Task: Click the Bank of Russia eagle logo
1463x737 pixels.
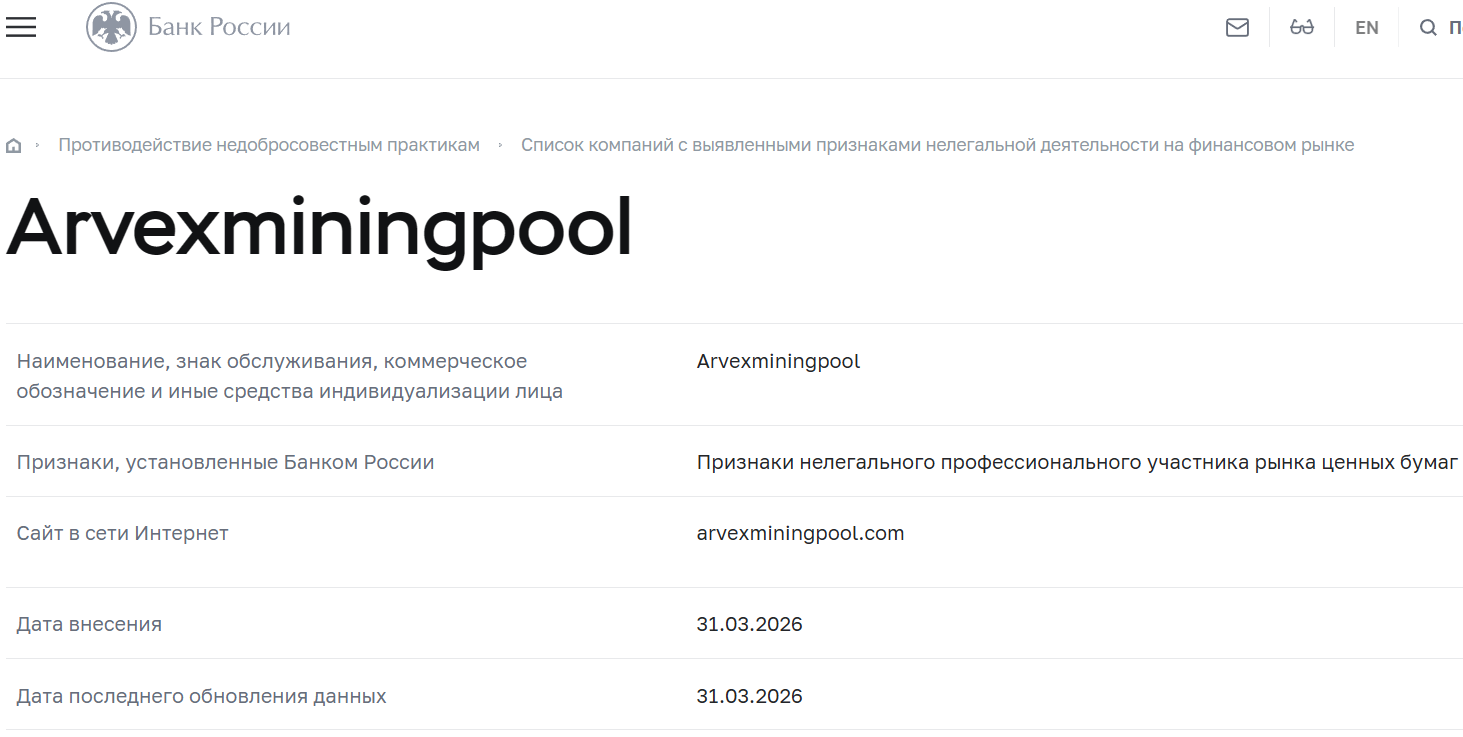Action: pyautogui.click(x=110, y=27)
